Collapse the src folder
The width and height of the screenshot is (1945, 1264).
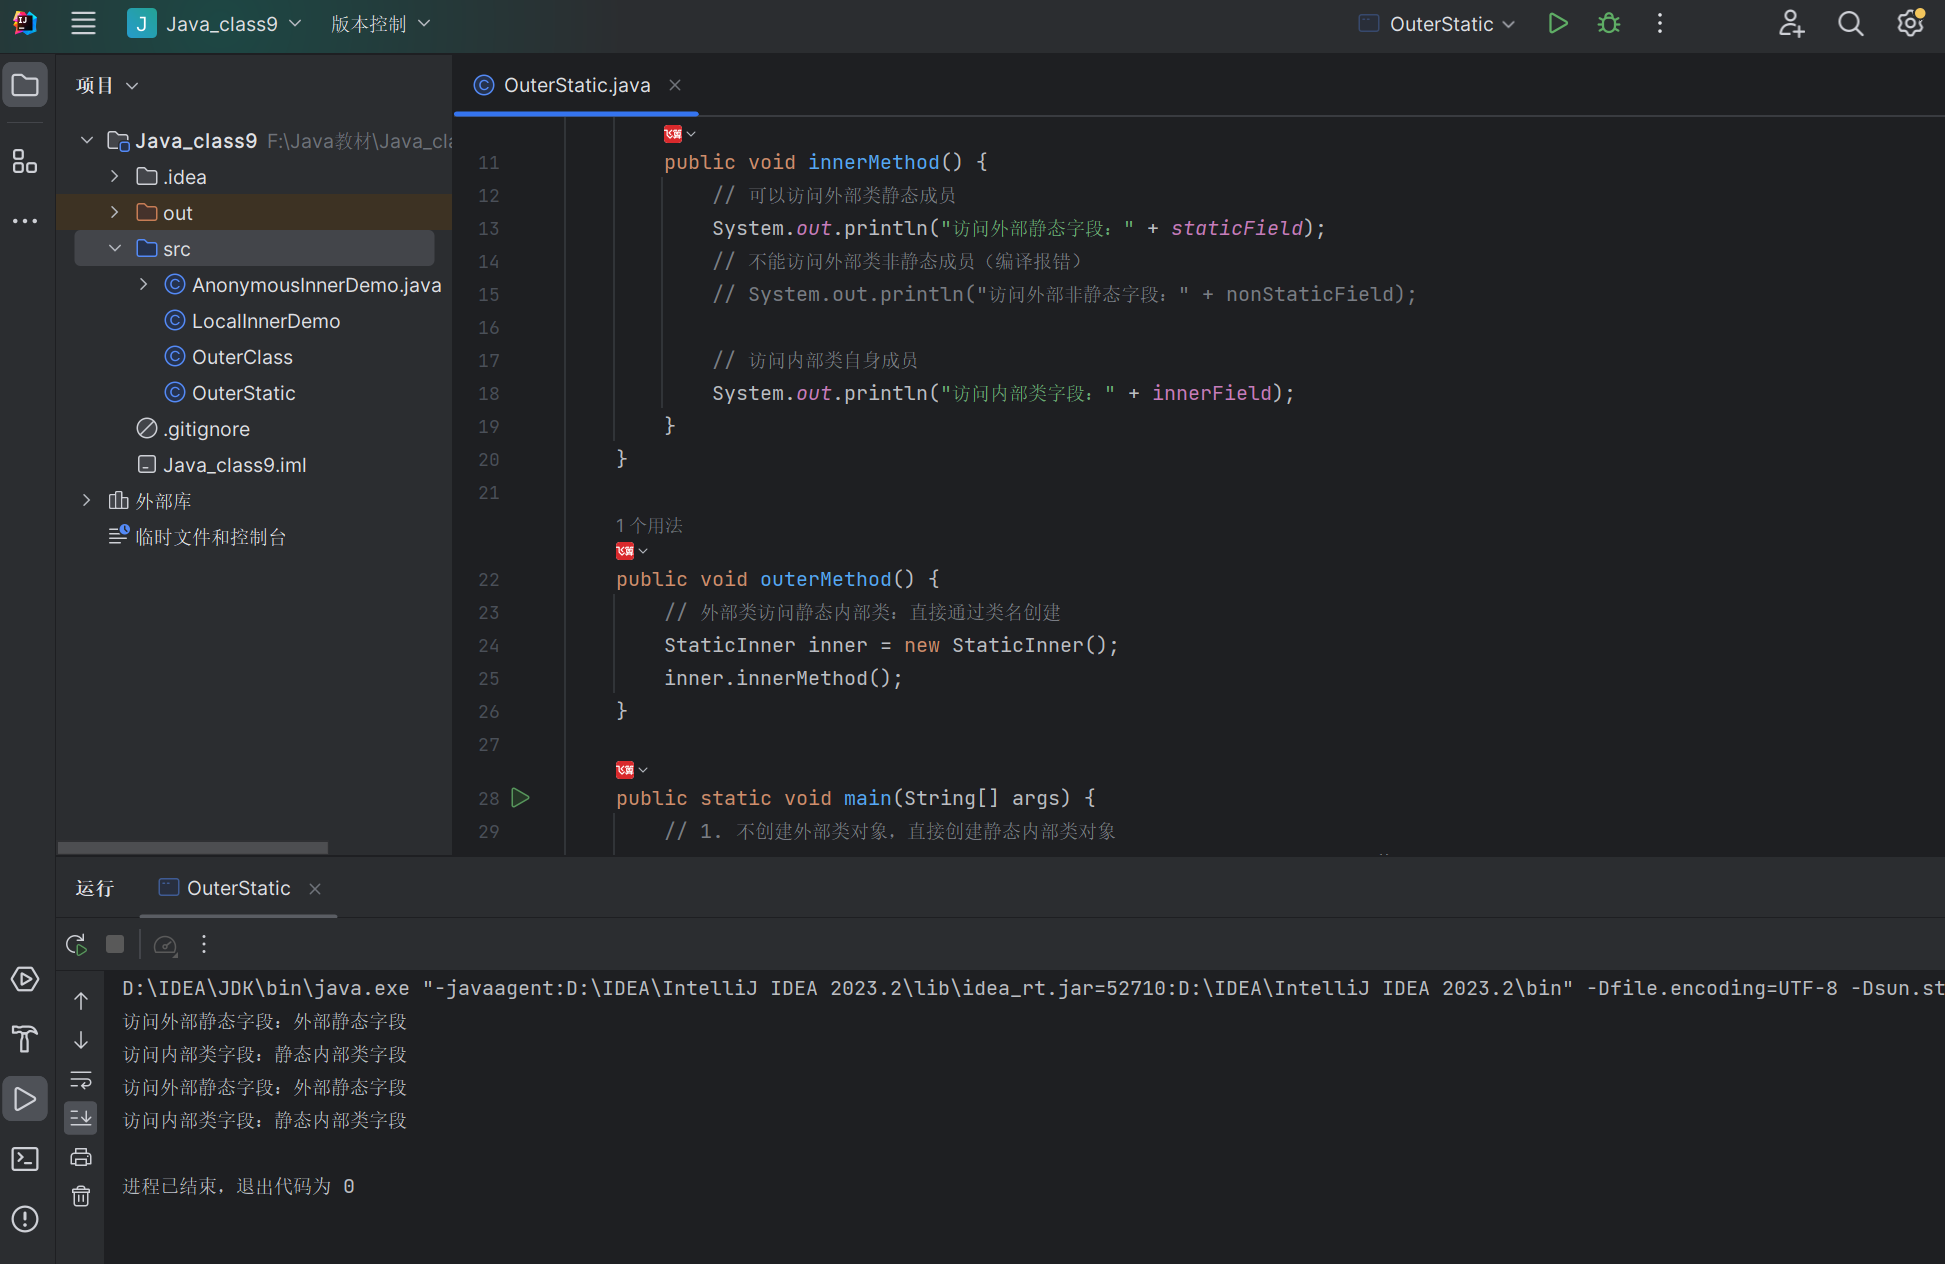tap(115, 248)
